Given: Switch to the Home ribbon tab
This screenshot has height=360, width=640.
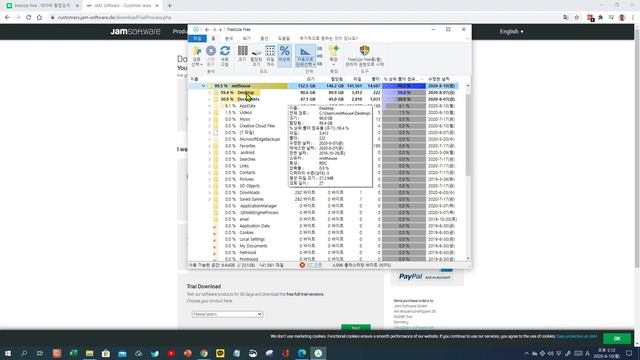Looking at the screenshot, I should coord(213,38).
